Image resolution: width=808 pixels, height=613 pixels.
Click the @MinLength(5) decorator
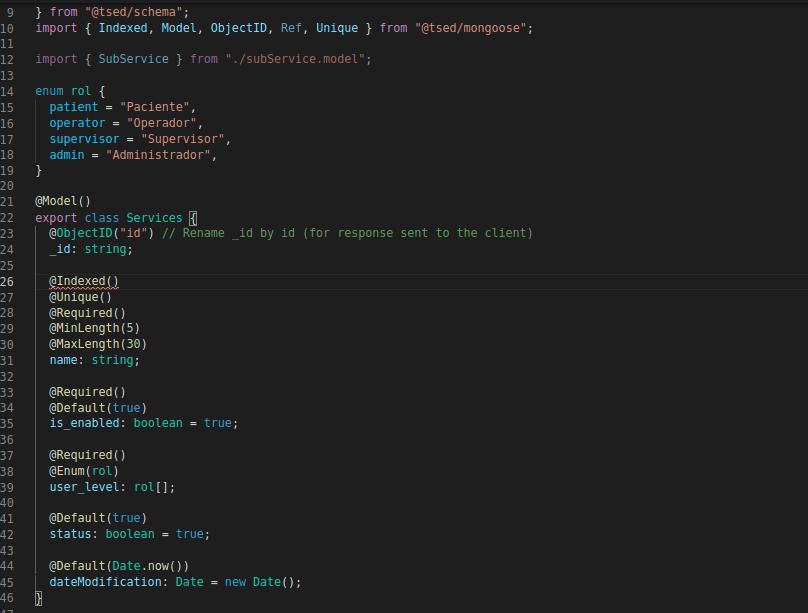(x=94, y=329)
